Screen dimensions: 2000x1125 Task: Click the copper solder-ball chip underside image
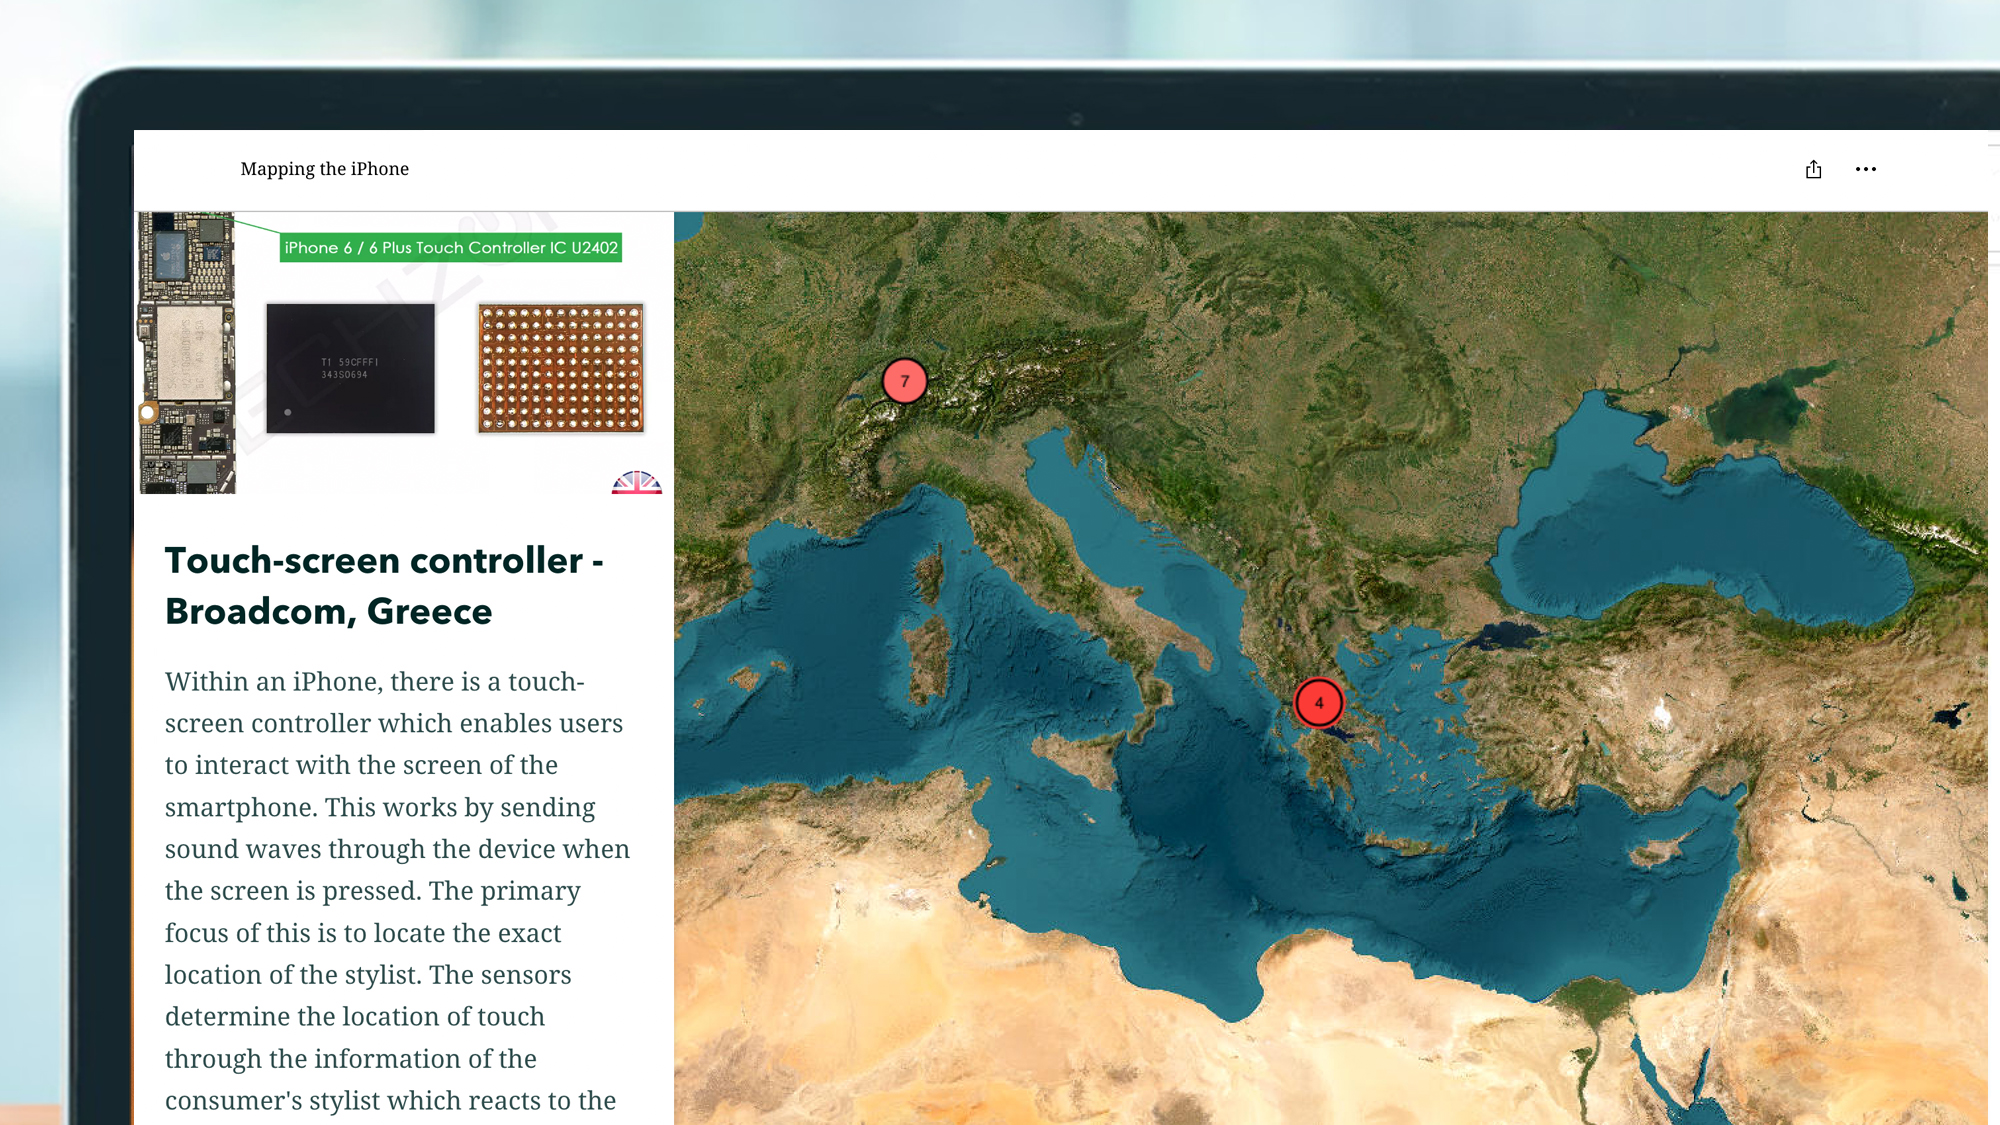pyautogui.click(x=560, y=368)
